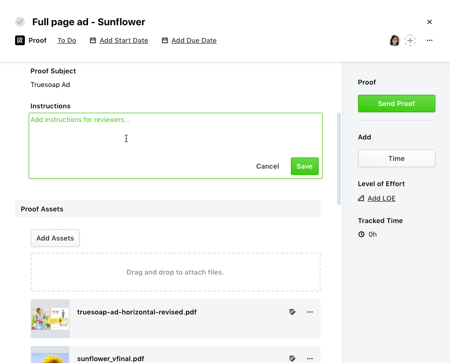Open more options for truesoap-ad-horizontal-revised.pdf
Image resolution: width=450 pixels, height=363 pixels.
310,312
